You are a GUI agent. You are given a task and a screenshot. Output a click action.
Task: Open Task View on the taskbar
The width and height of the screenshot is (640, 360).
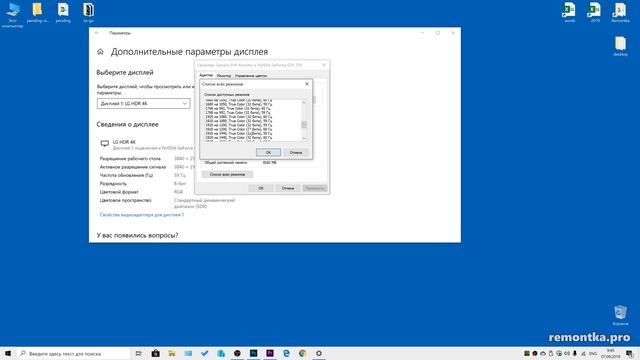[139, 353]
